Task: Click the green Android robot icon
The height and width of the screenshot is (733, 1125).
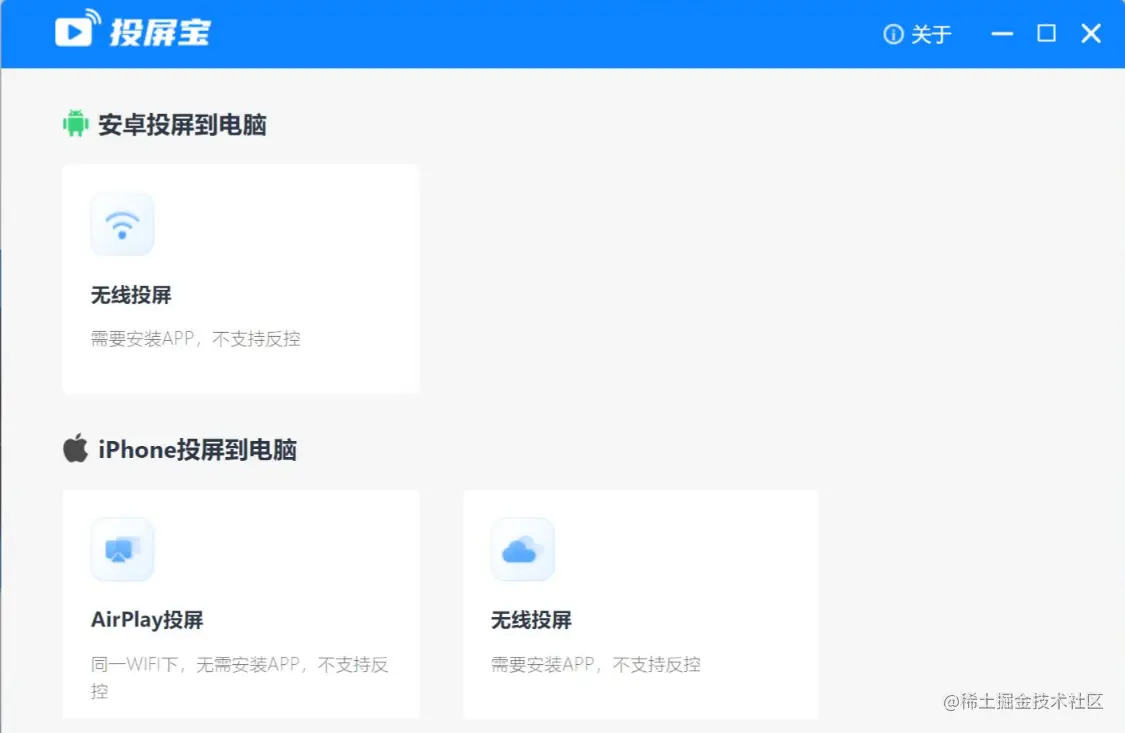Action: coord(75,123)
